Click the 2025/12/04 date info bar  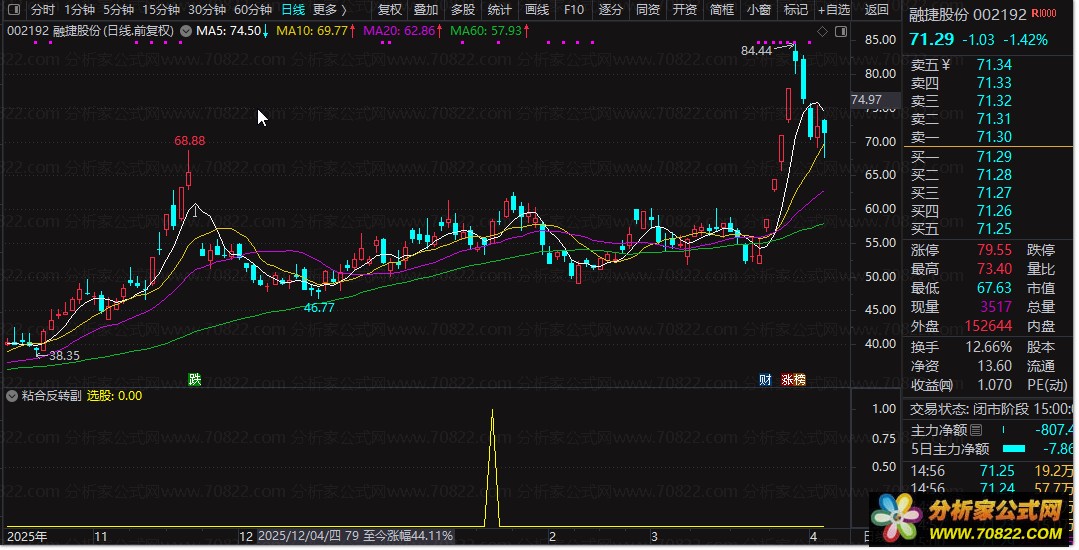pyautogui.click(x=356, y=536)
